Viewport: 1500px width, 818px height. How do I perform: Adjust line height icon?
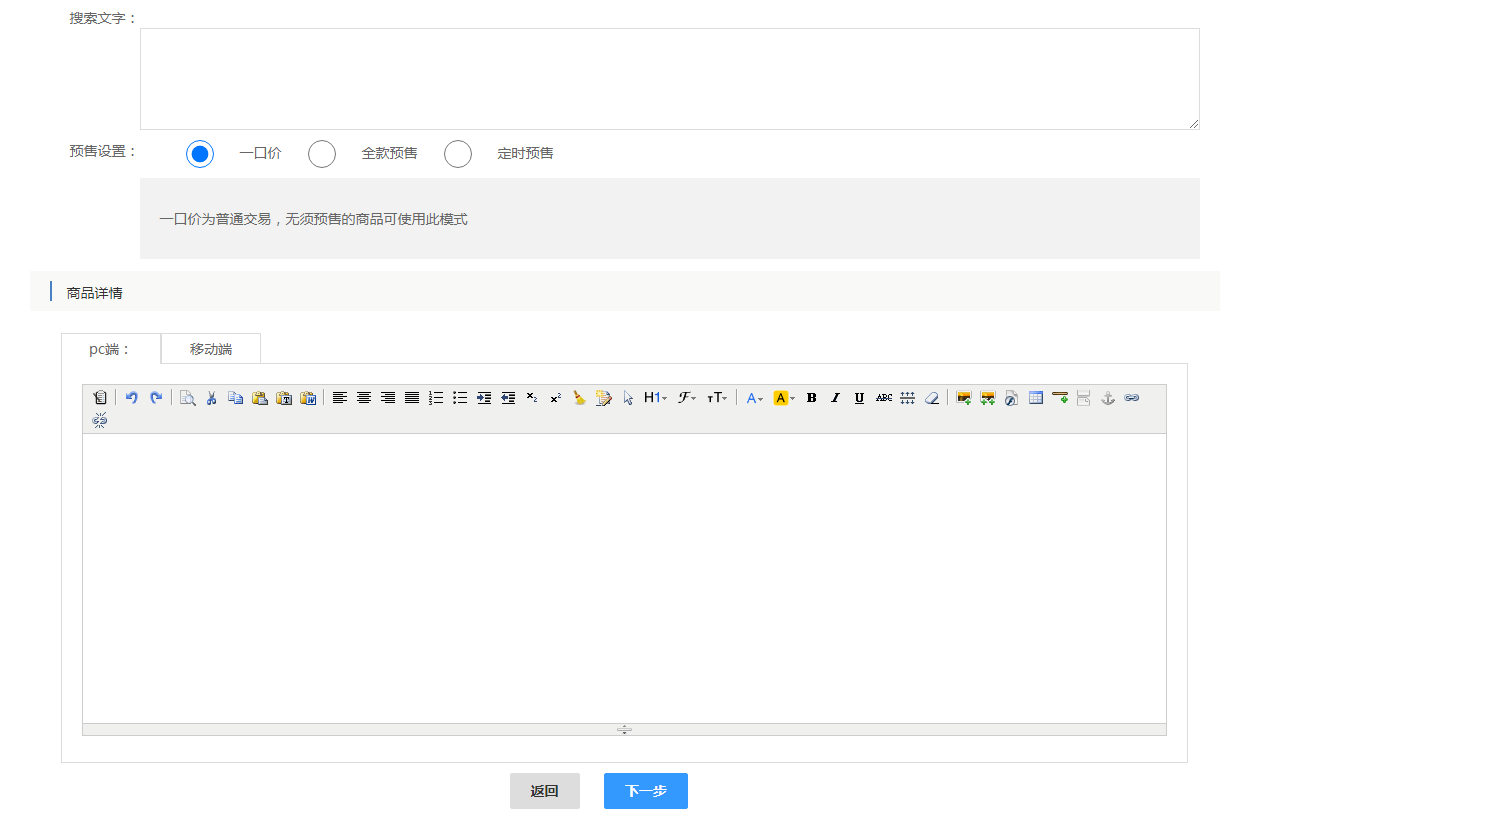[908, 398]
